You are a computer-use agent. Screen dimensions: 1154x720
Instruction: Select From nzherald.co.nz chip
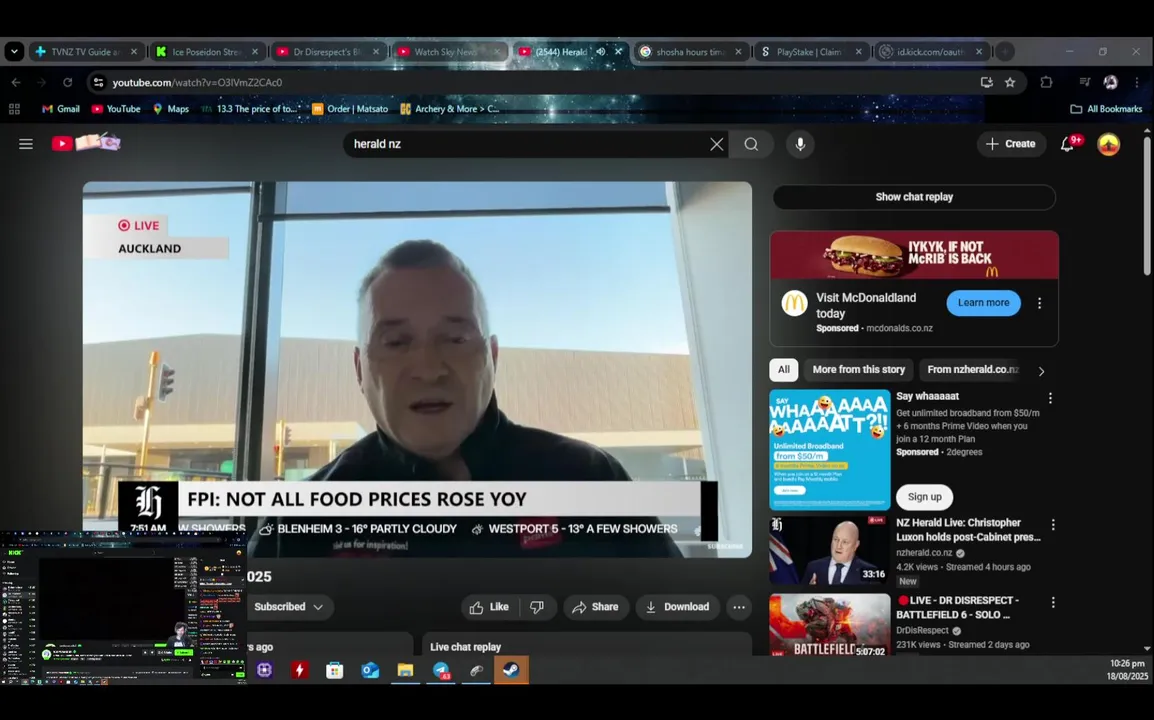click(973, 370)
